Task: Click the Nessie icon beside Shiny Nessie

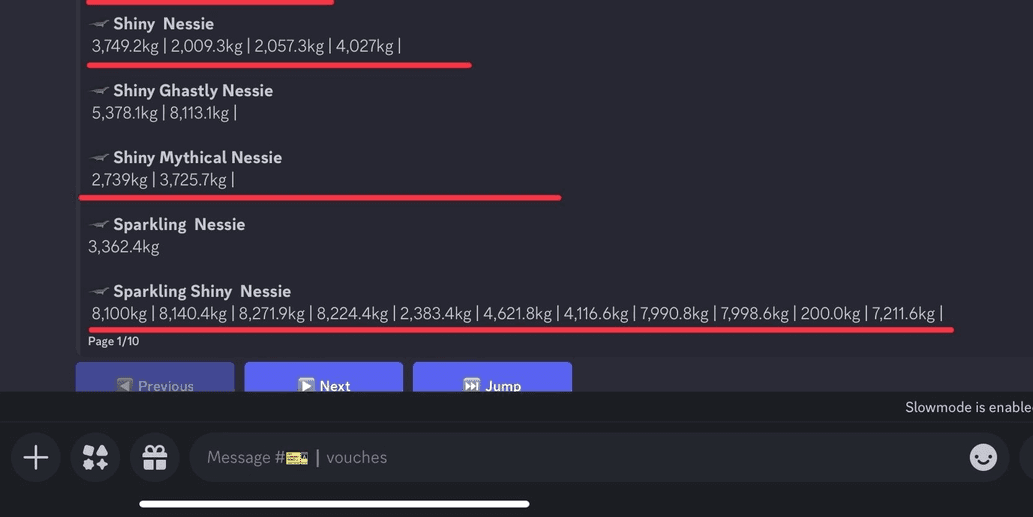Action: [99, 24]
